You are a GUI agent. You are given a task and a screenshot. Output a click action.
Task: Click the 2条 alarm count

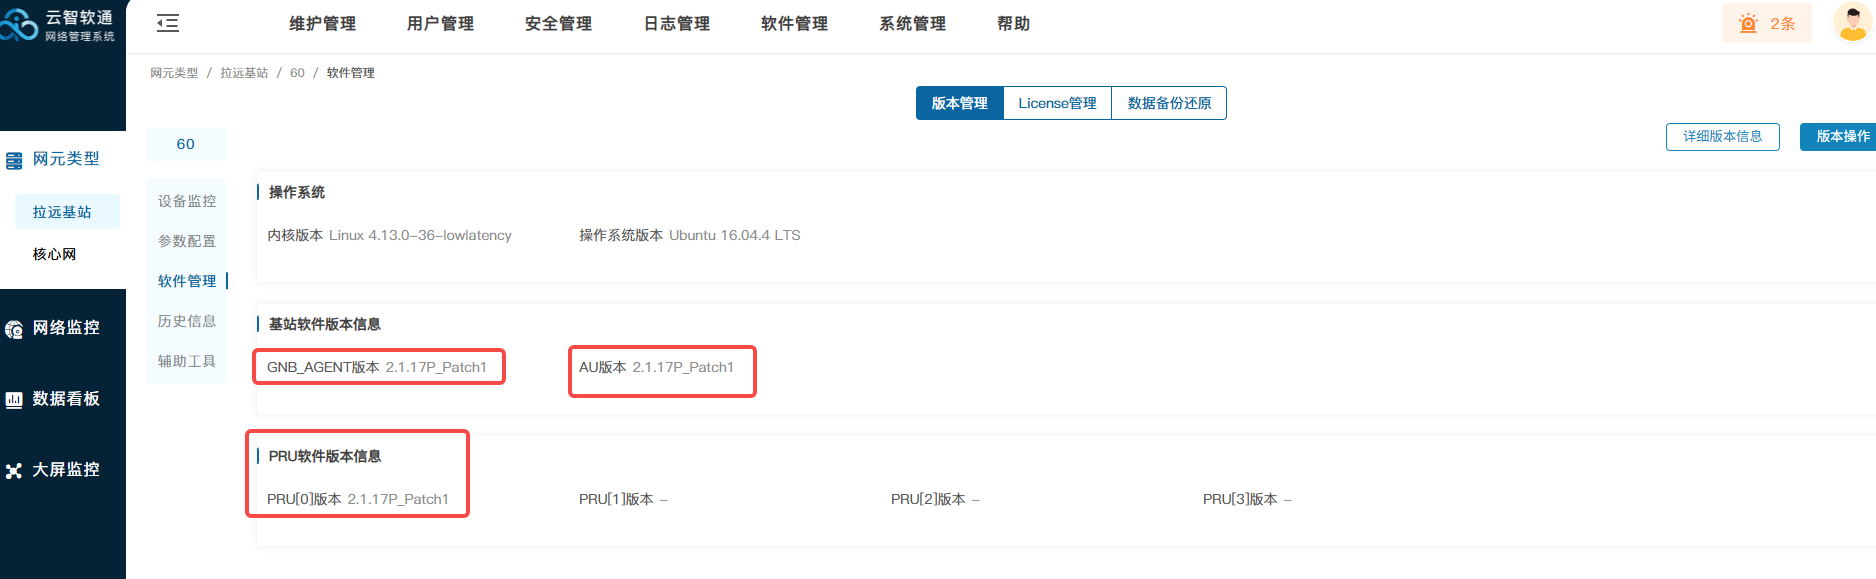(x=1782, y=24)
